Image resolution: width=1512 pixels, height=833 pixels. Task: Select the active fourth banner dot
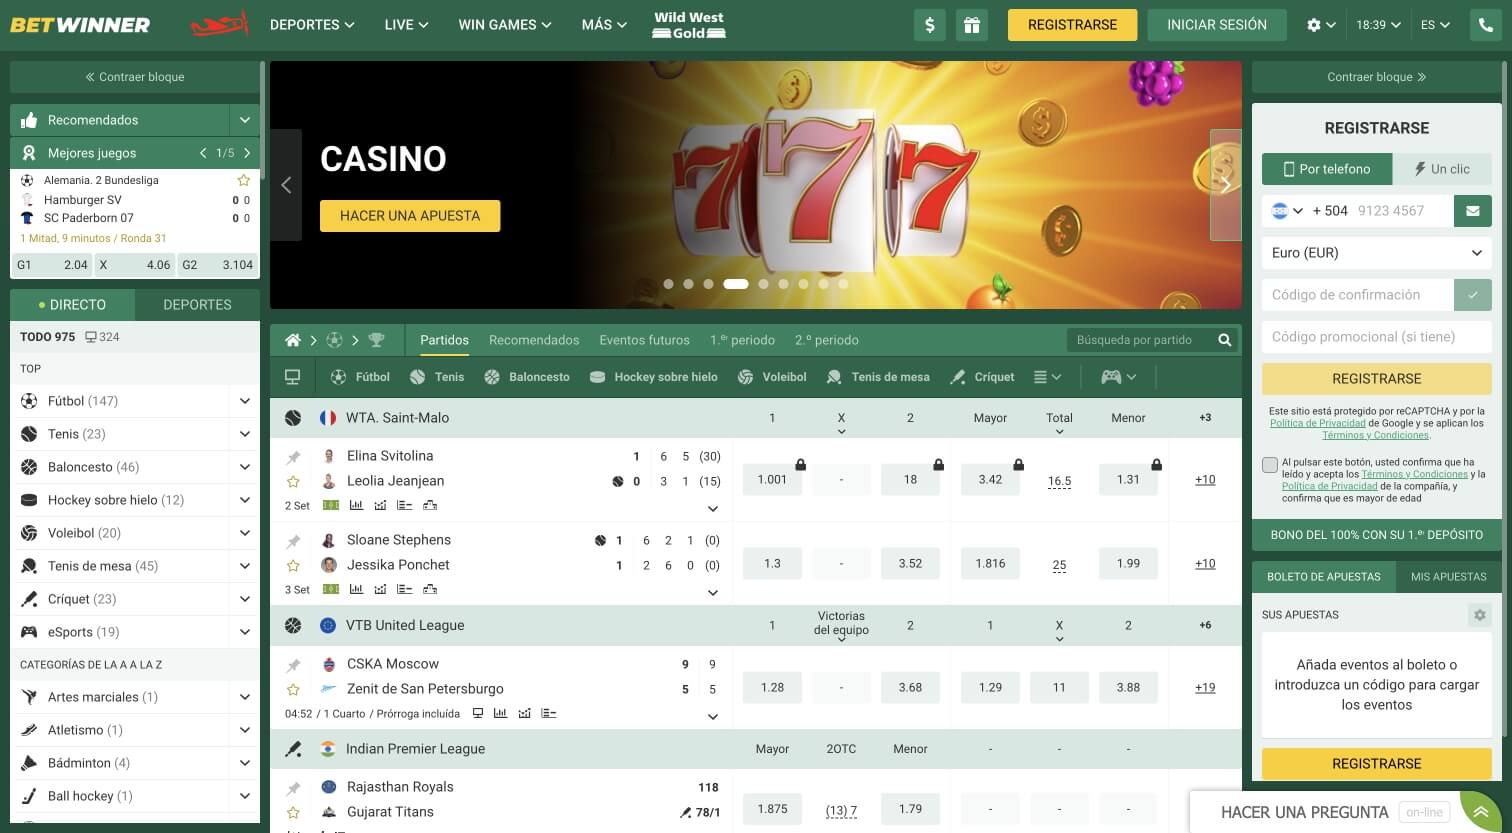(x=736, y=284)
